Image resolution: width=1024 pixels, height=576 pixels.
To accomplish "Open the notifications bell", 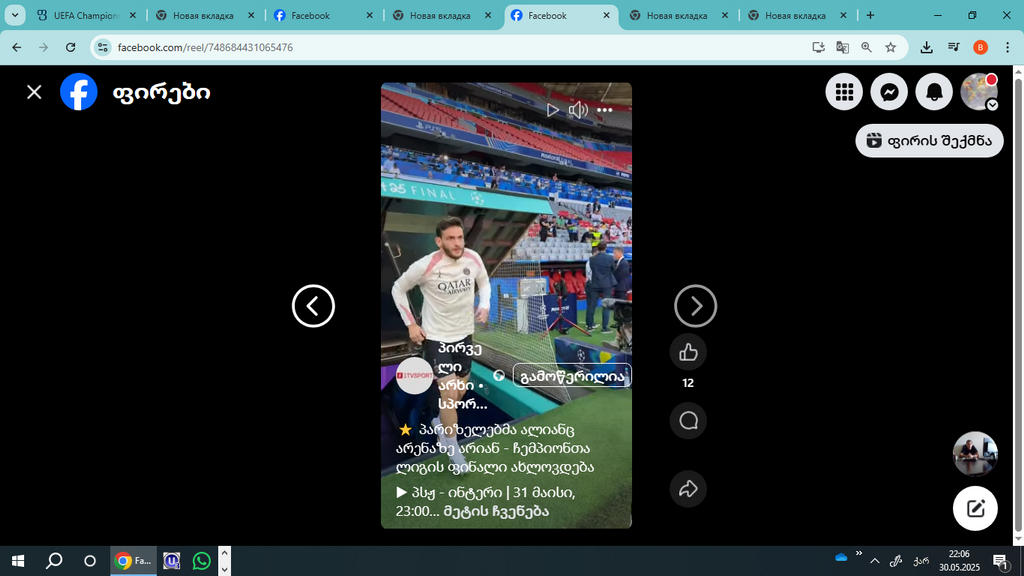I will [x=933, y=91].
